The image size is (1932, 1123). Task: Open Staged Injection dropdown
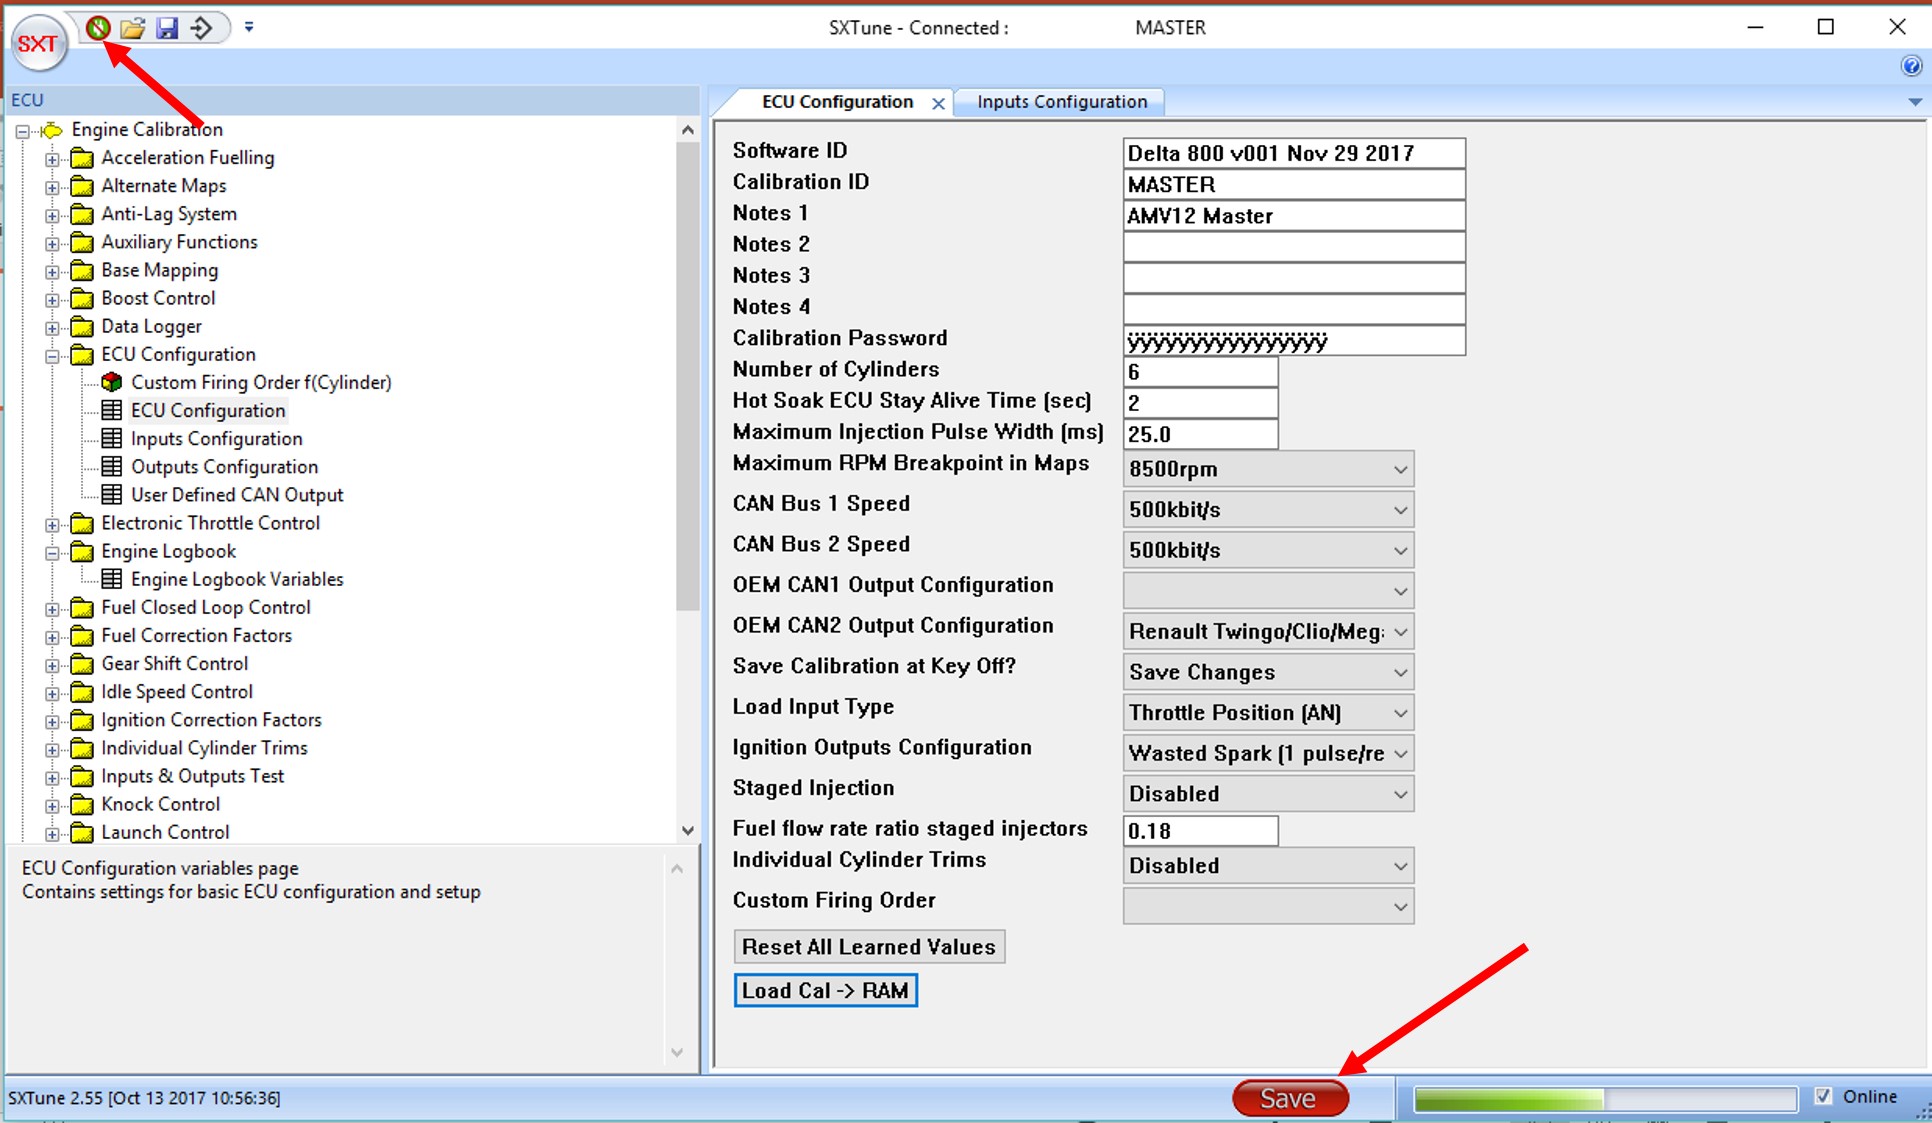pyautogui.click(x=1400, y=794)
